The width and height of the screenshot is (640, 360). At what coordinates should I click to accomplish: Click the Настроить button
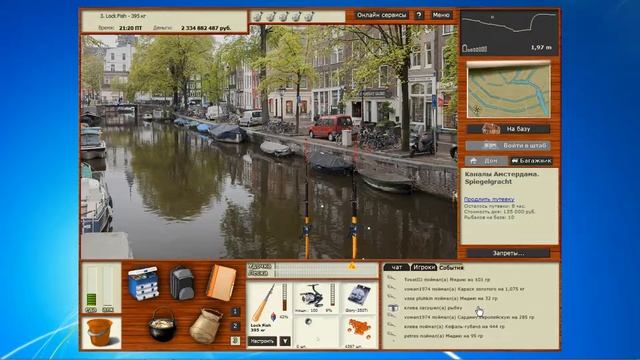point(262,341)
